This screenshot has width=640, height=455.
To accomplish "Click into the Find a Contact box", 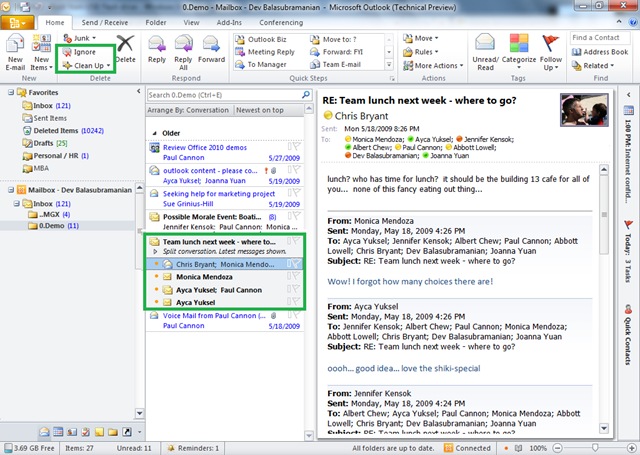I will [x=600, y=38].
